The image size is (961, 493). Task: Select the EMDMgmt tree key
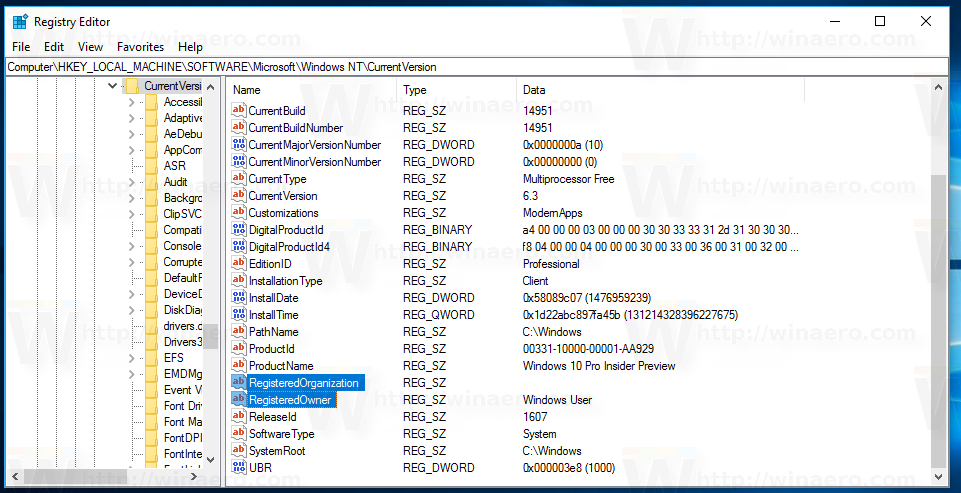click(182, 374)
